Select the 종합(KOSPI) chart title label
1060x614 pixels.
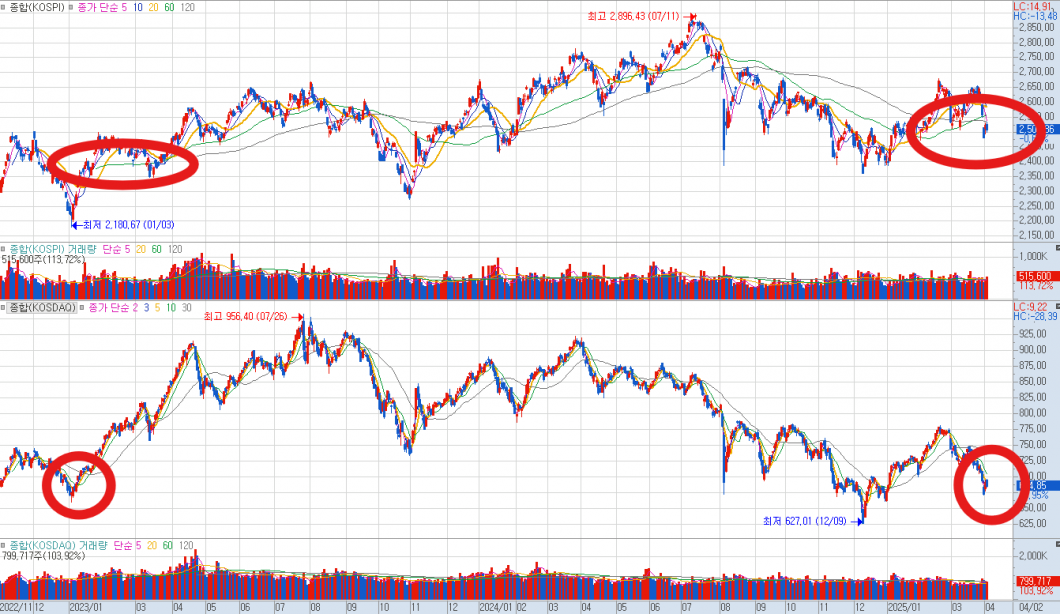[x=36, y=6]
